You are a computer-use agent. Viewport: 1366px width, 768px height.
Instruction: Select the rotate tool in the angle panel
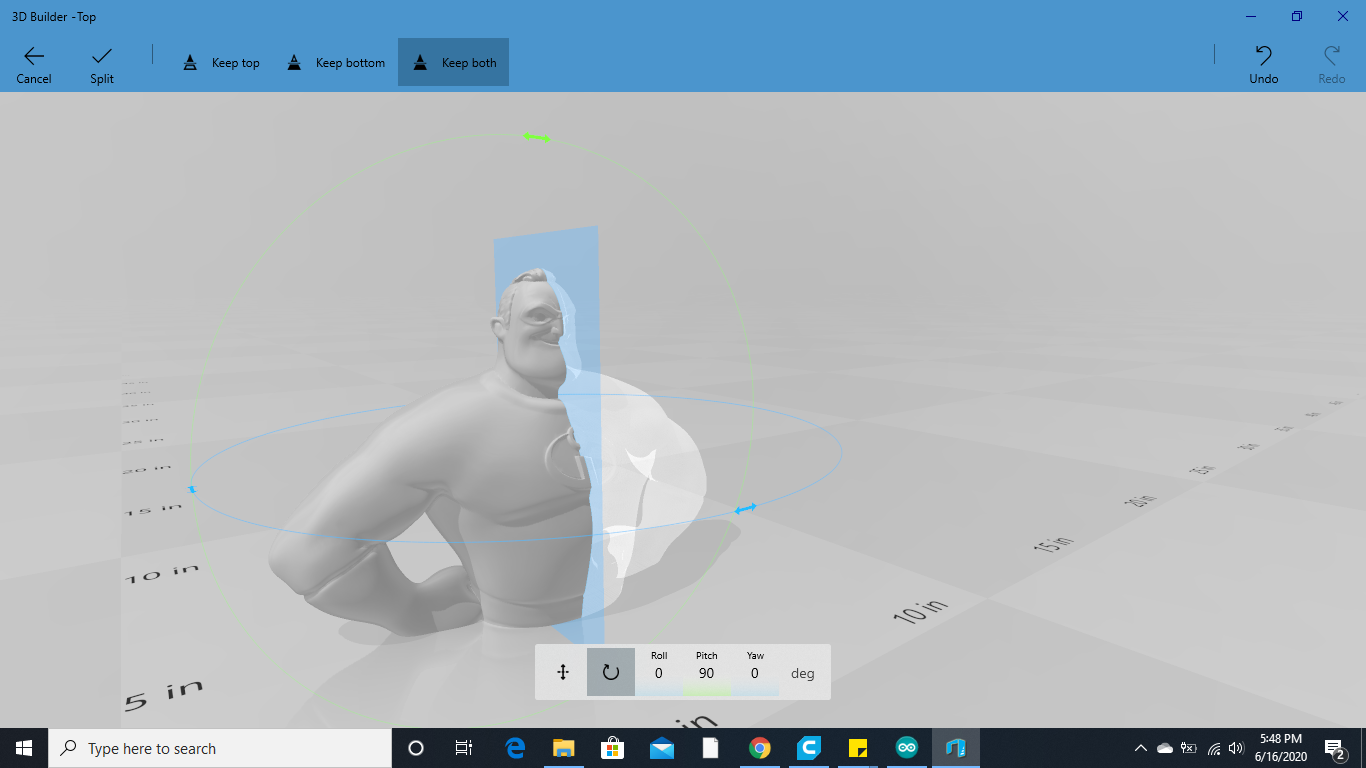tap(611, 671)
